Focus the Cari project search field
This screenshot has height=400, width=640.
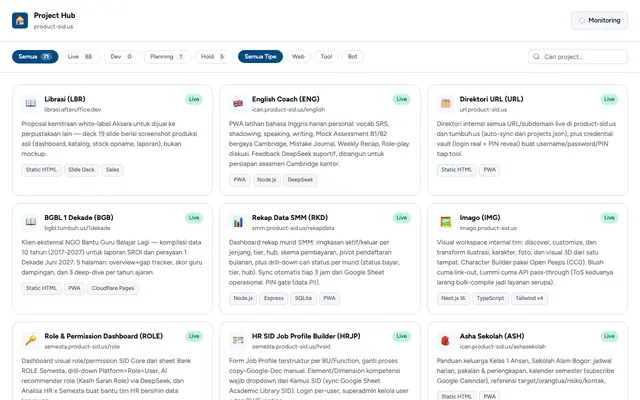coord(578,57)
